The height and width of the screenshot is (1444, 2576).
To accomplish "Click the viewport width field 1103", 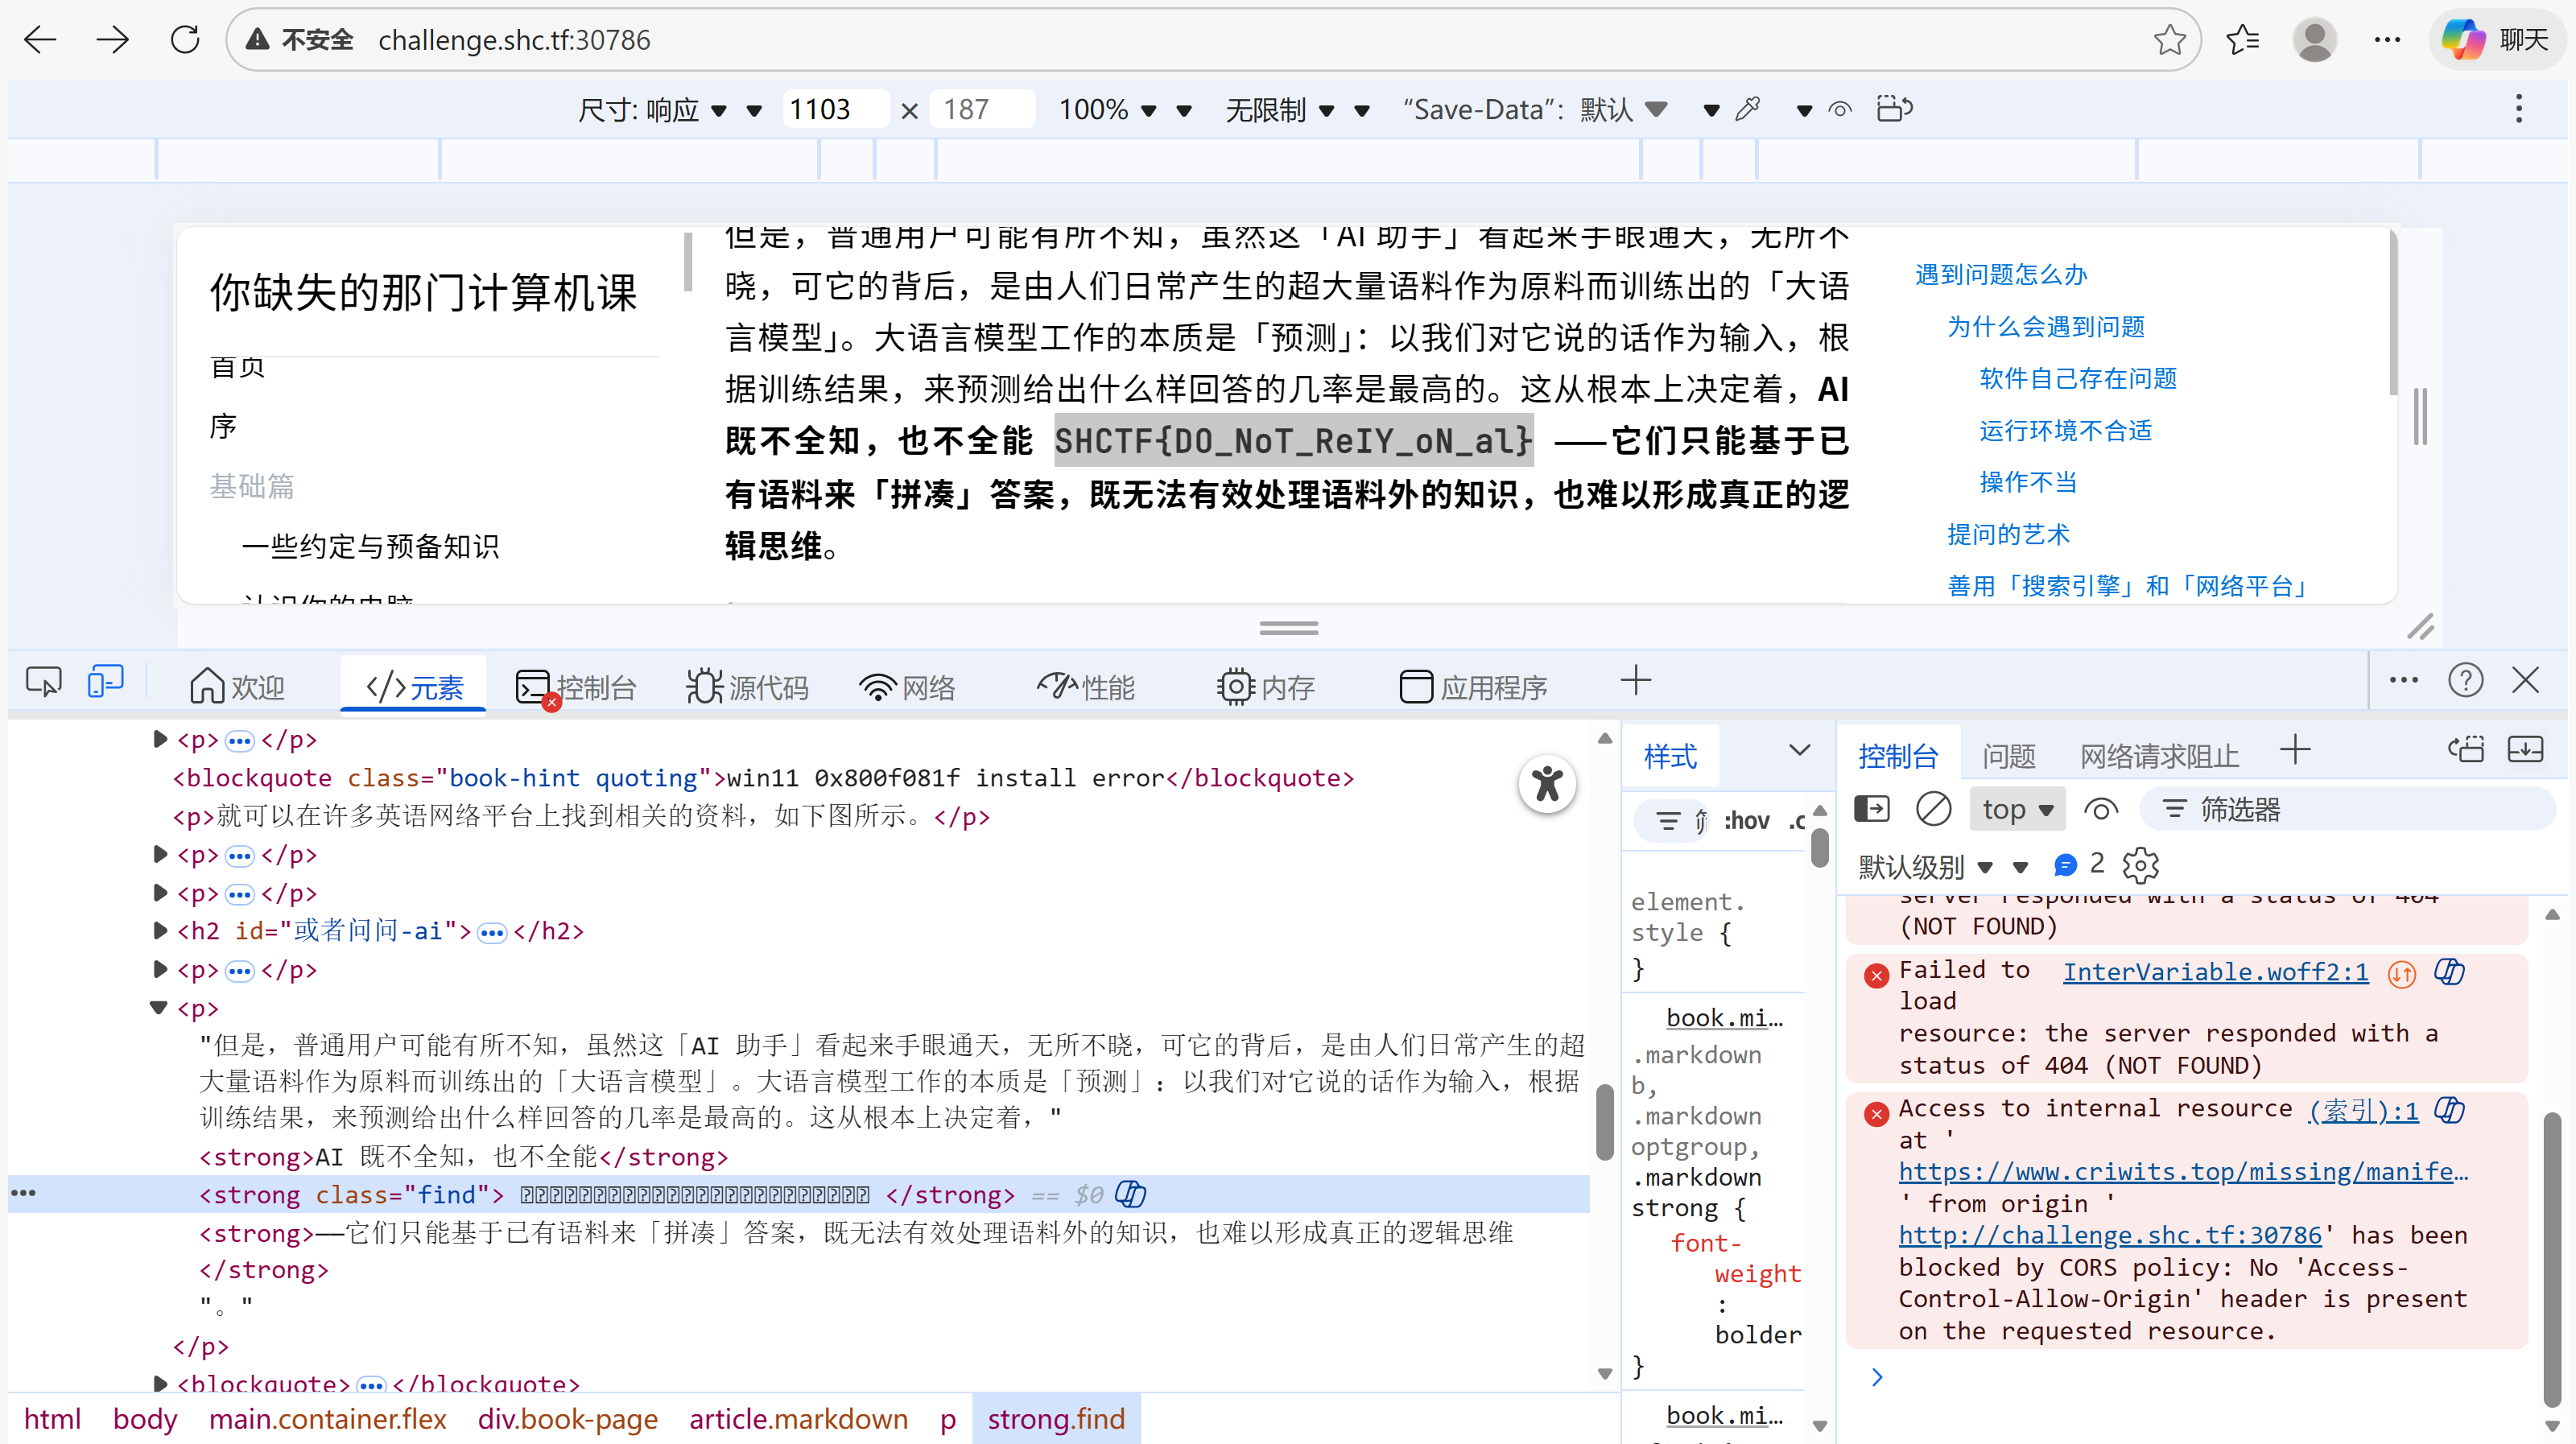I will click(x=835, y=109).
